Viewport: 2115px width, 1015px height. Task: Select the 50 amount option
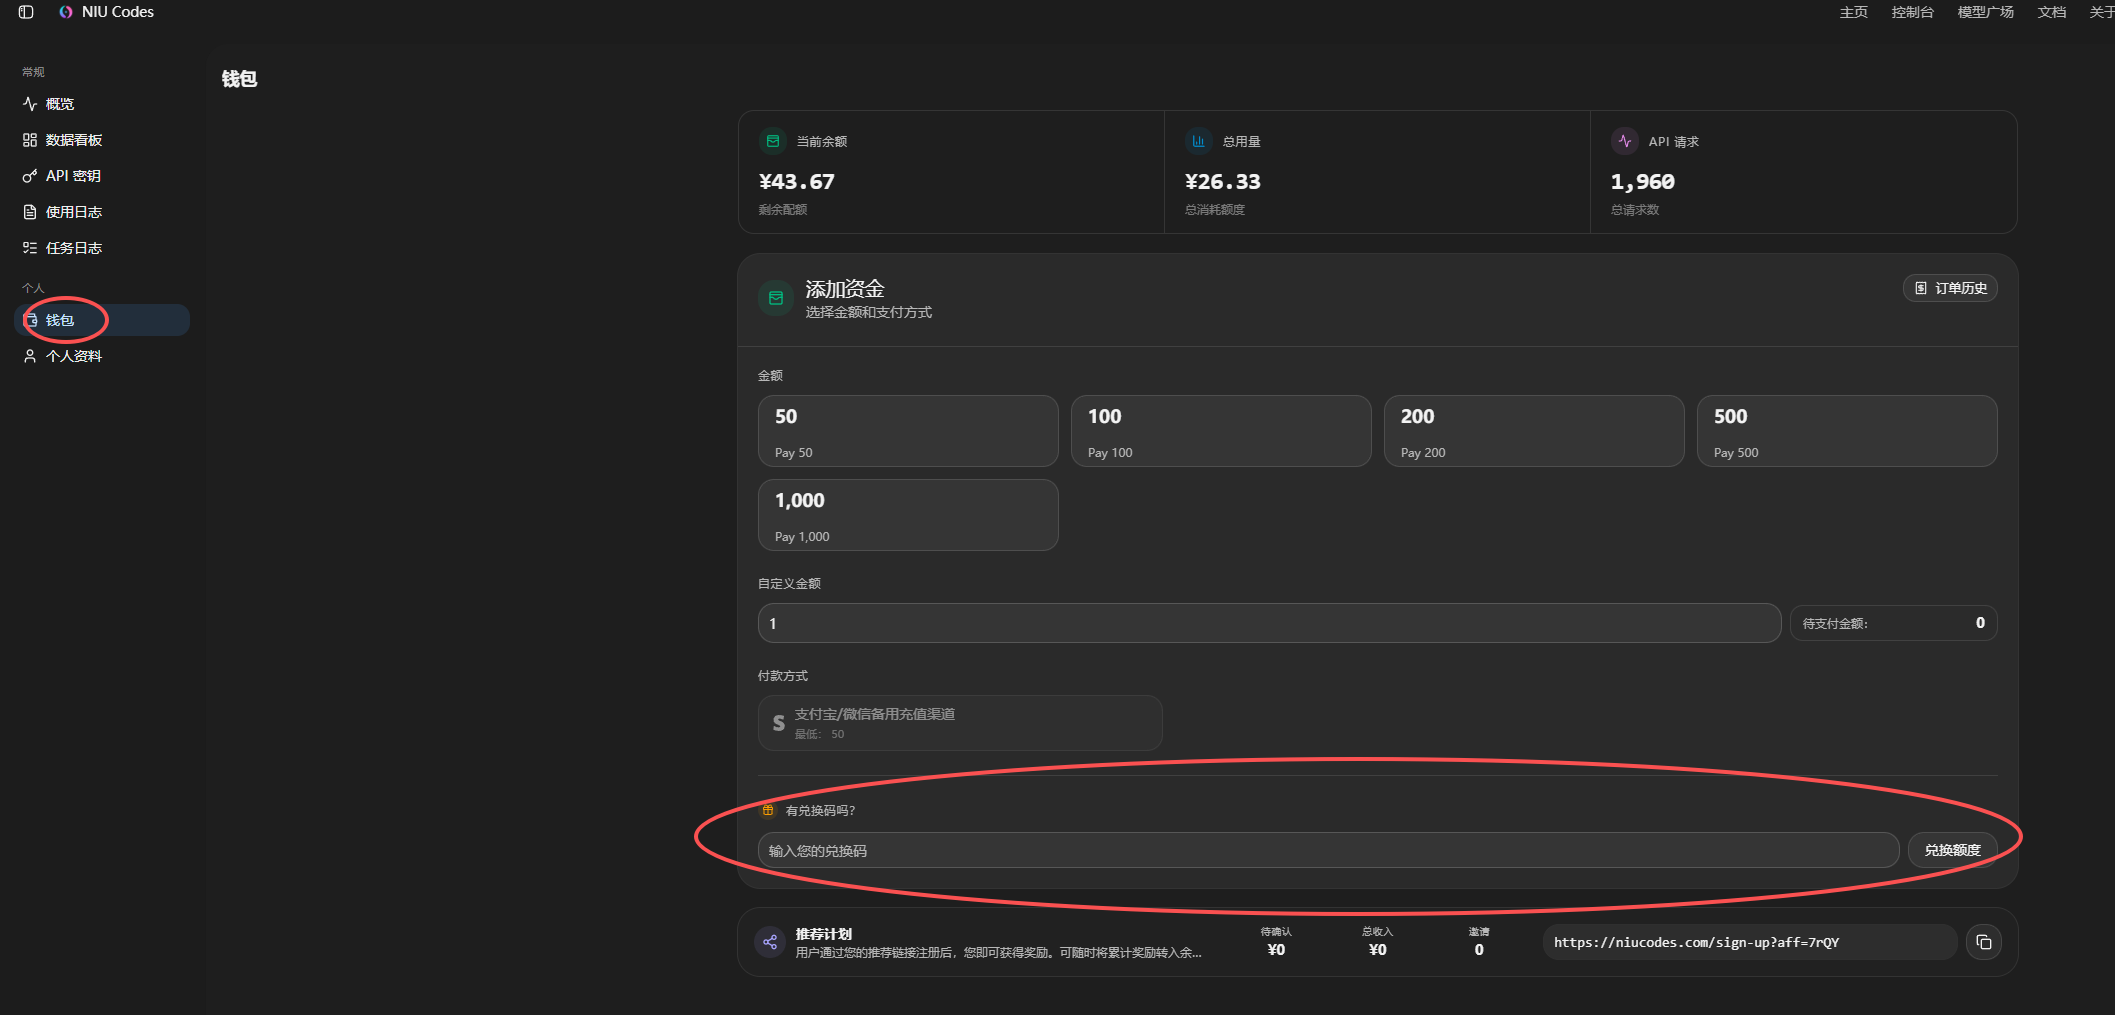[x=908, y=431]
